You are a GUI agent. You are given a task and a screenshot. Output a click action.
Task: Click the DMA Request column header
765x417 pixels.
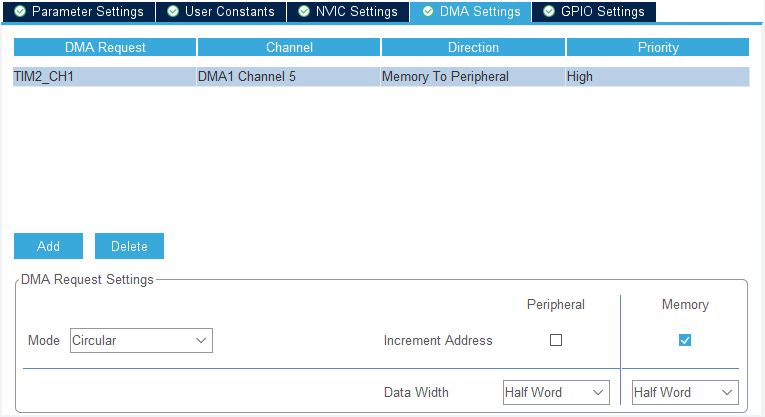105,47
